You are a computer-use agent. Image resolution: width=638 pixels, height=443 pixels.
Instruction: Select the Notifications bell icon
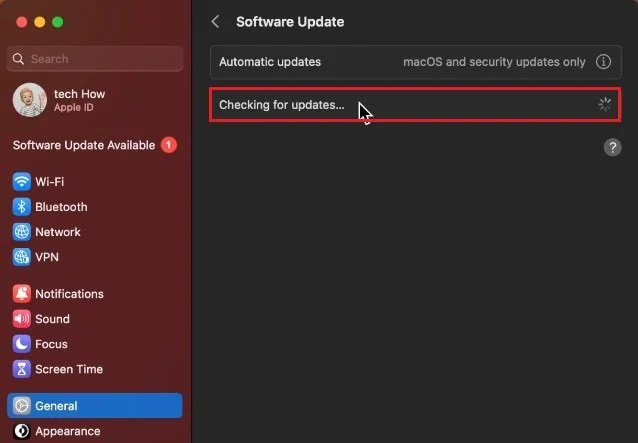click(22, 294)
